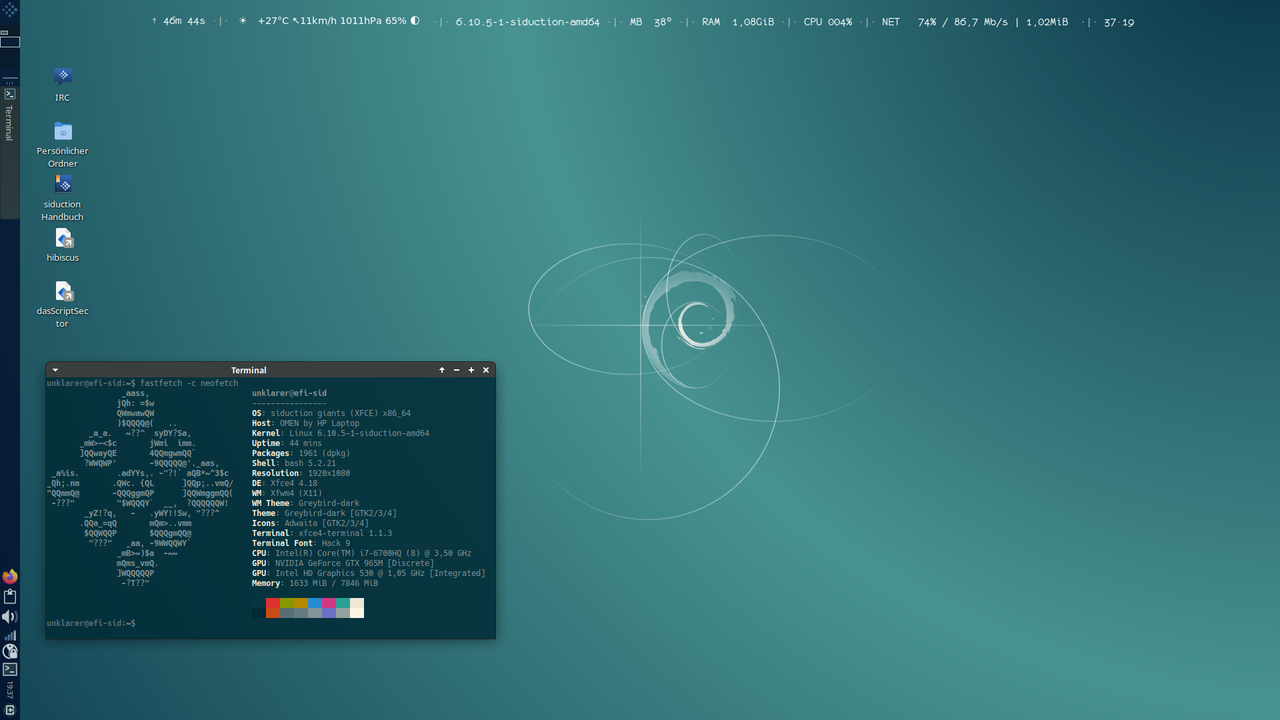Click the volume speaker icon
This screenshot has height=720, width=1280.
[x=10, y=617]
